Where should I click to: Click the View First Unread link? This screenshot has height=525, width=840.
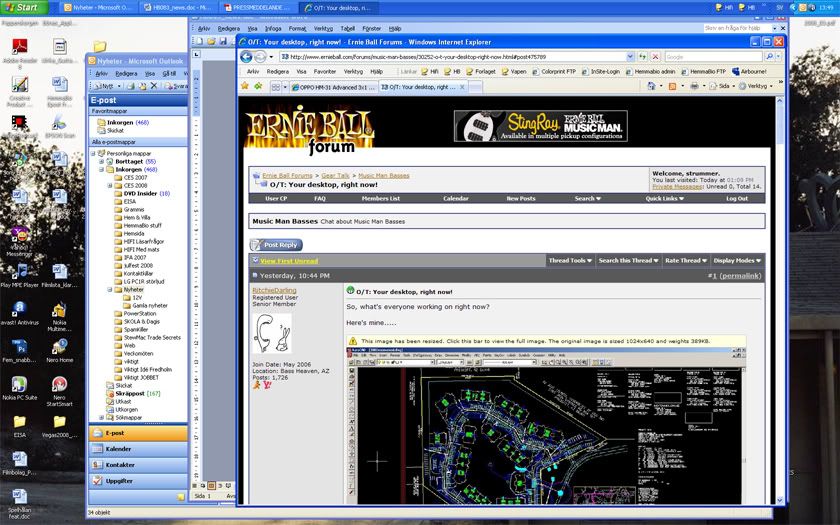tap(289, 261)
